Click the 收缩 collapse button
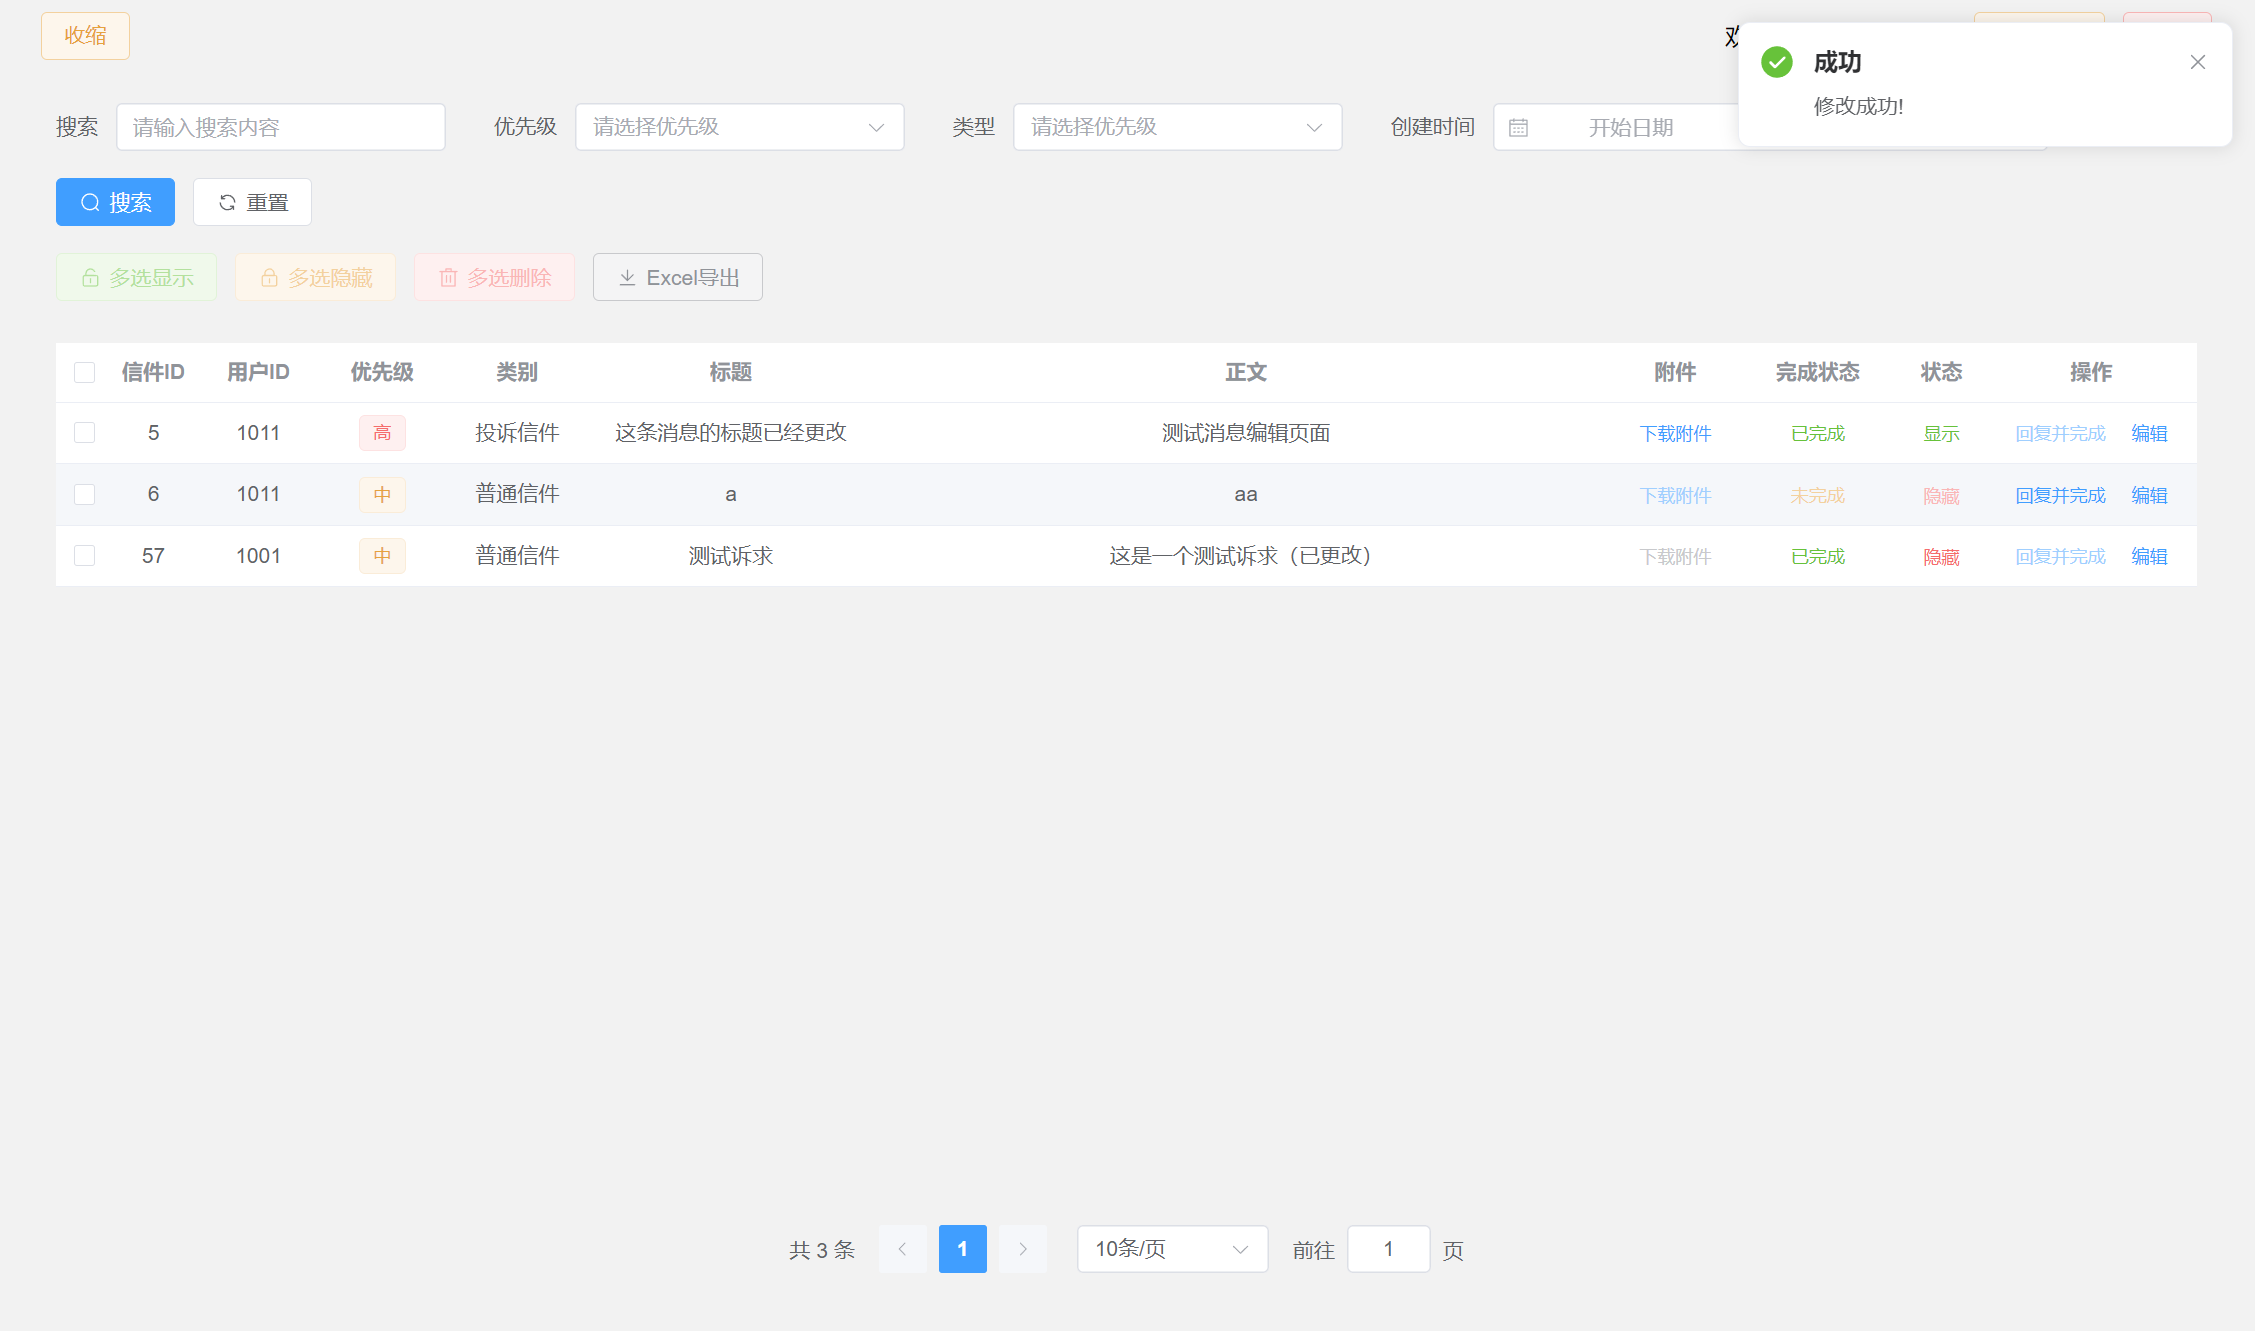 85,36
